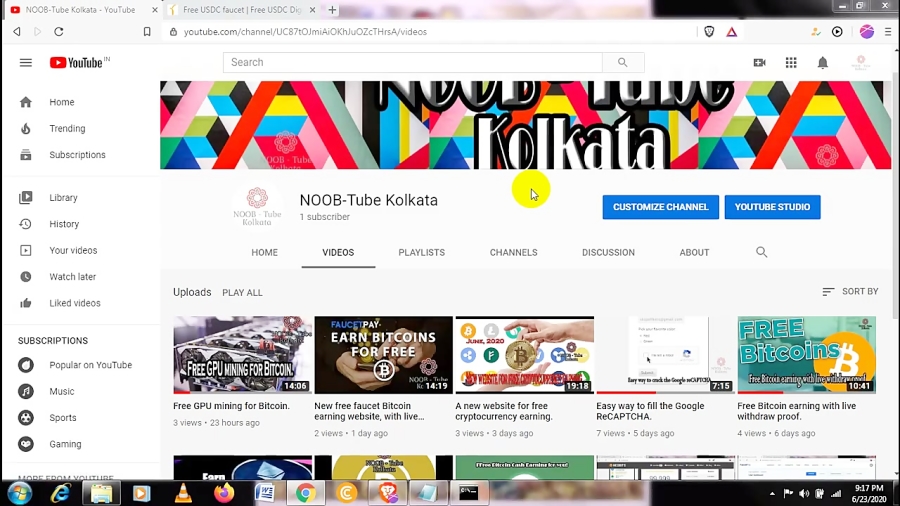900x506 pixels.
Task: Switch to the CHANNELS tab
Action: (513, 252)
